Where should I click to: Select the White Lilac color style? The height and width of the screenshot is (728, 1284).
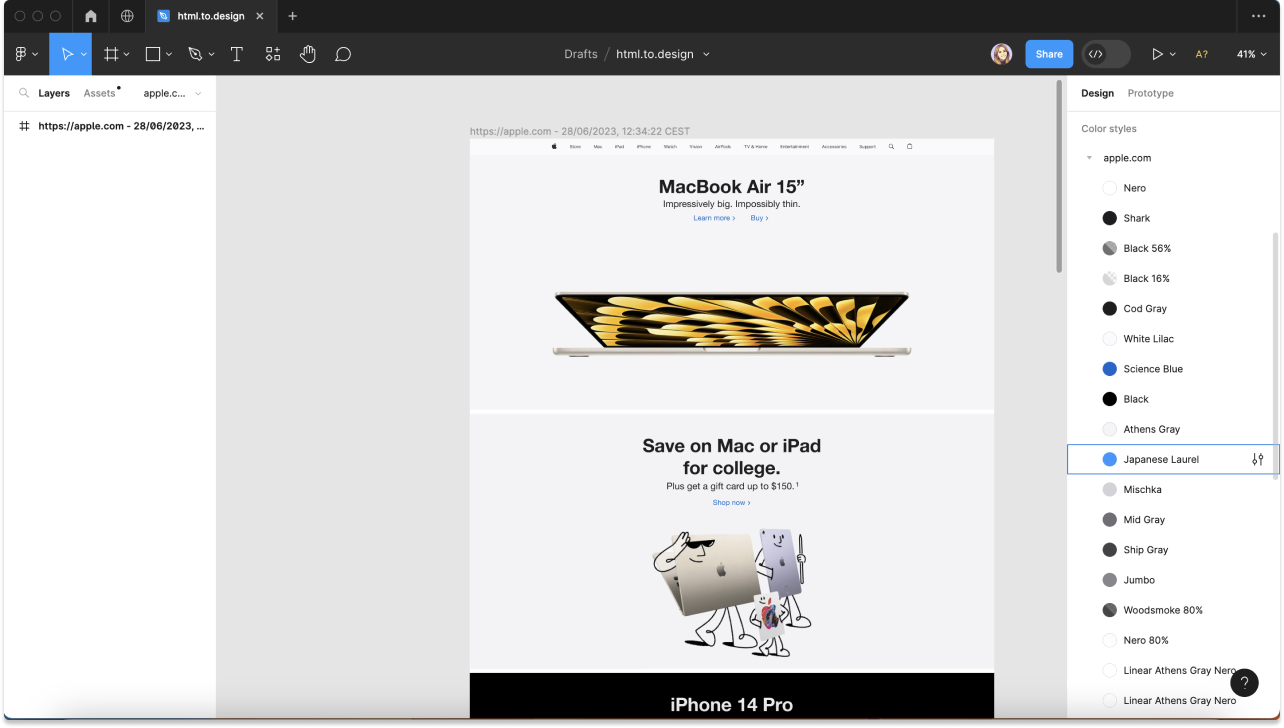click(x=1172, y=338)
